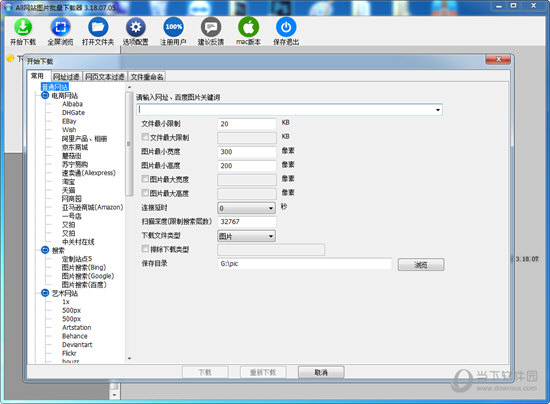The width and height of the screenshot is (550, 404).
Task: Enable 文件最大限制 checkbox
Action: point(145,137)
